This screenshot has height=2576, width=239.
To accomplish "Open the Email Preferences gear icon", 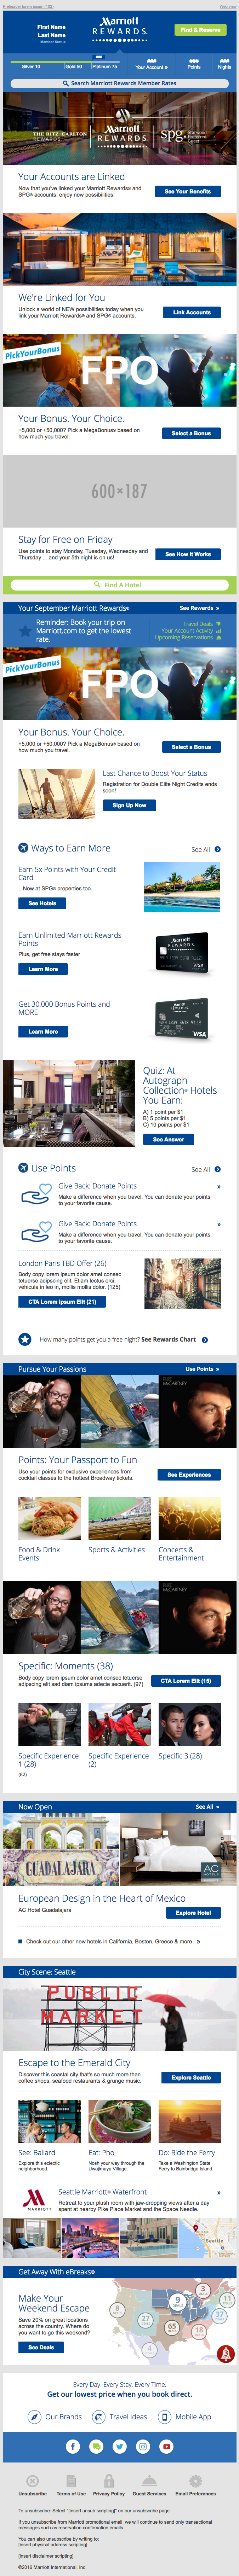I will 195,2481.
